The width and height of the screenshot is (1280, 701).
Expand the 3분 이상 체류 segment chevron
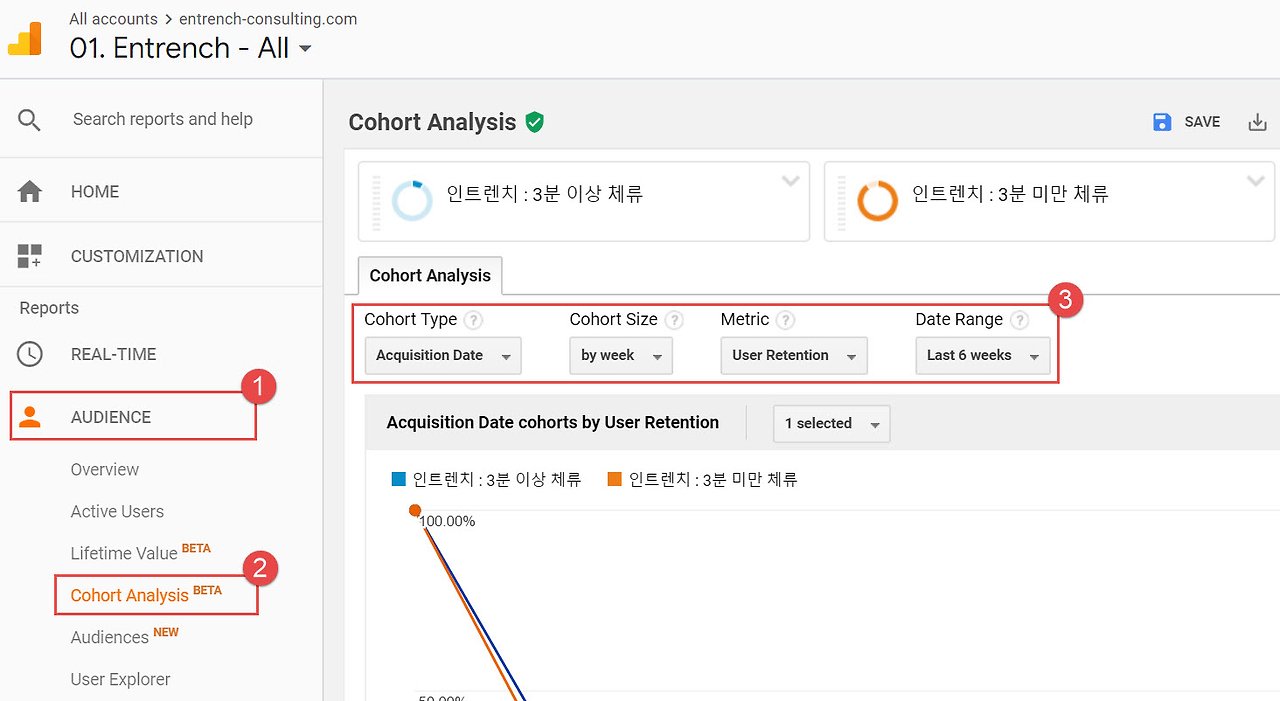pos(791,181)
